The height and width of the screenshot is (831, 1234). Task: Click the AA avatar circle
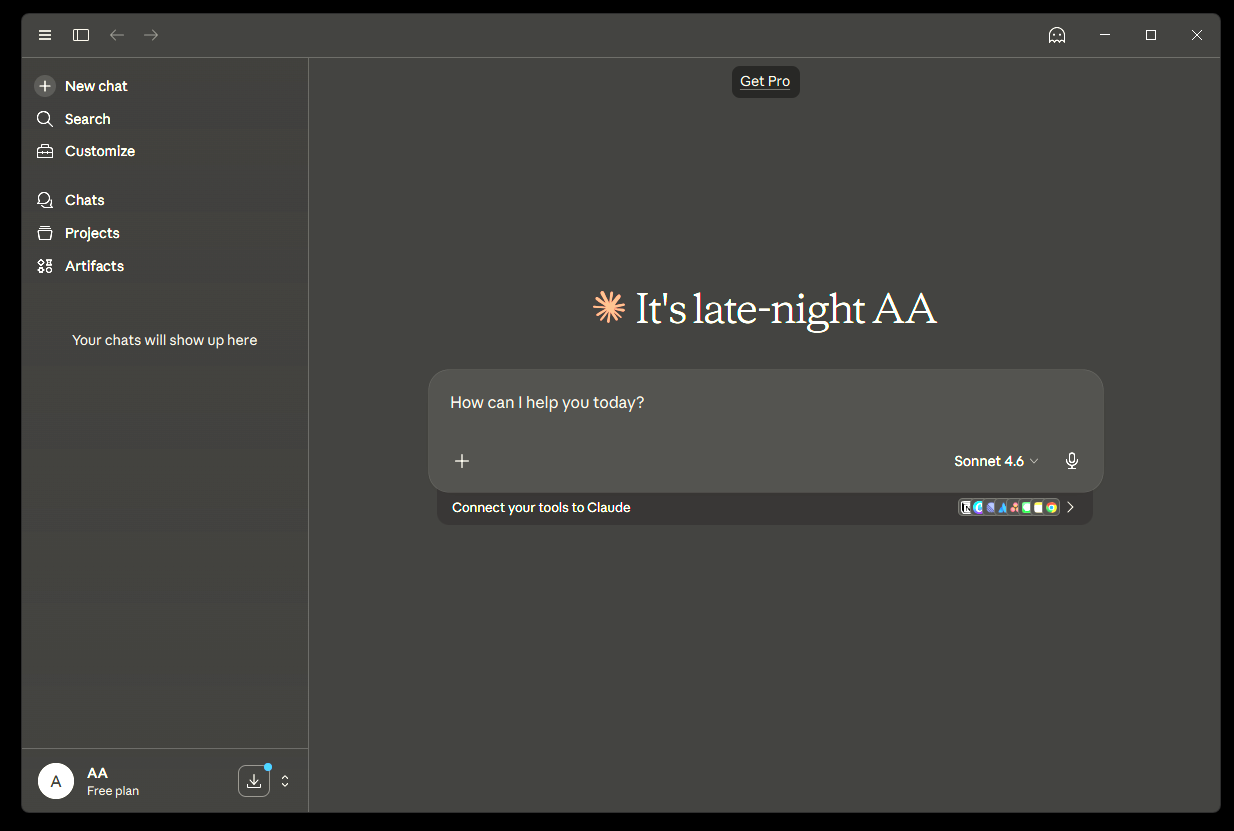pyautogui.click(x=56, y=781)
